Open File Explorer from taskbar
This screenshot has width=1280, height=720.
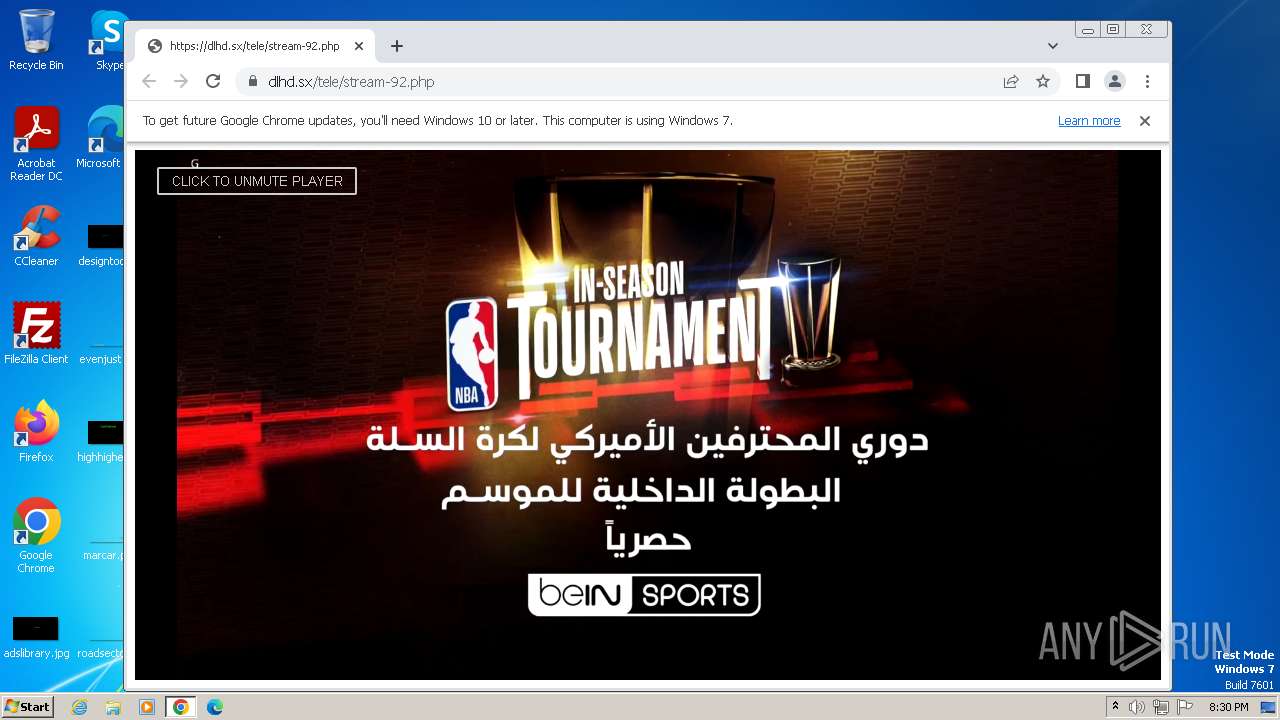113,707
